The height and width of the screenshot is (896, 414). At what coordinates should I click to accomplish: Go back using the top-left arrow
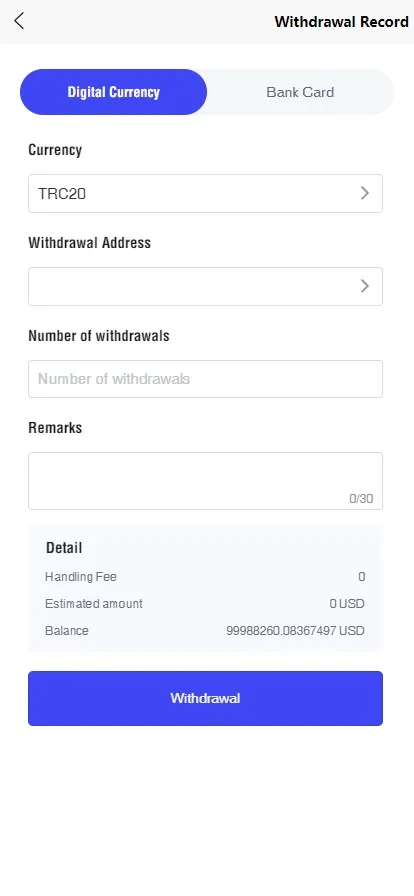coord(19,21)
